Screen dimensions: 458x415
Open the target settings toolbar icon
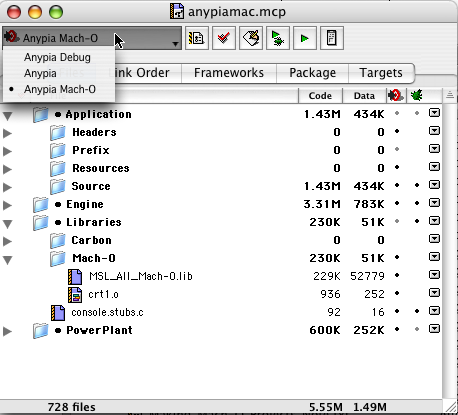pos(197,38)
